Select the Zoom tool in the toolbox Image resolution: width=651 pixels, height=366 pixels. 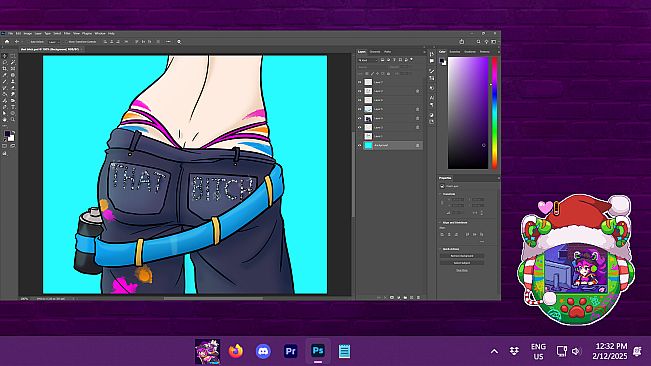click(13, 120)
